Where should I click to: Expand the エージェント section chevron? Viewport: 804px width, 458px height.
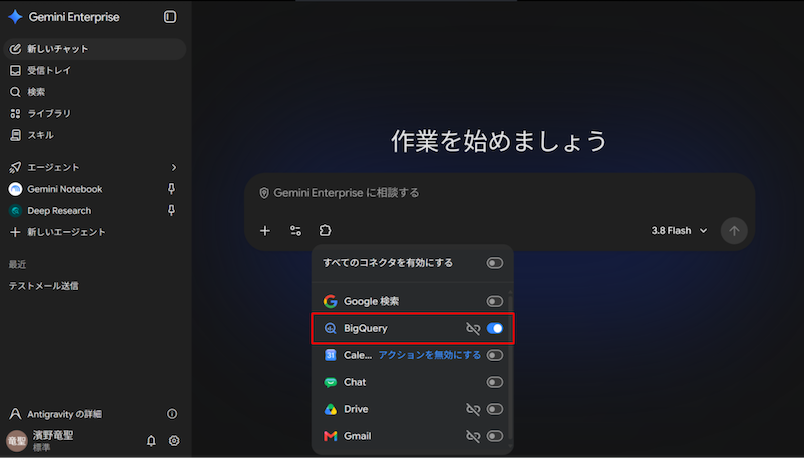pyautogui.click(x=174, y=167)
